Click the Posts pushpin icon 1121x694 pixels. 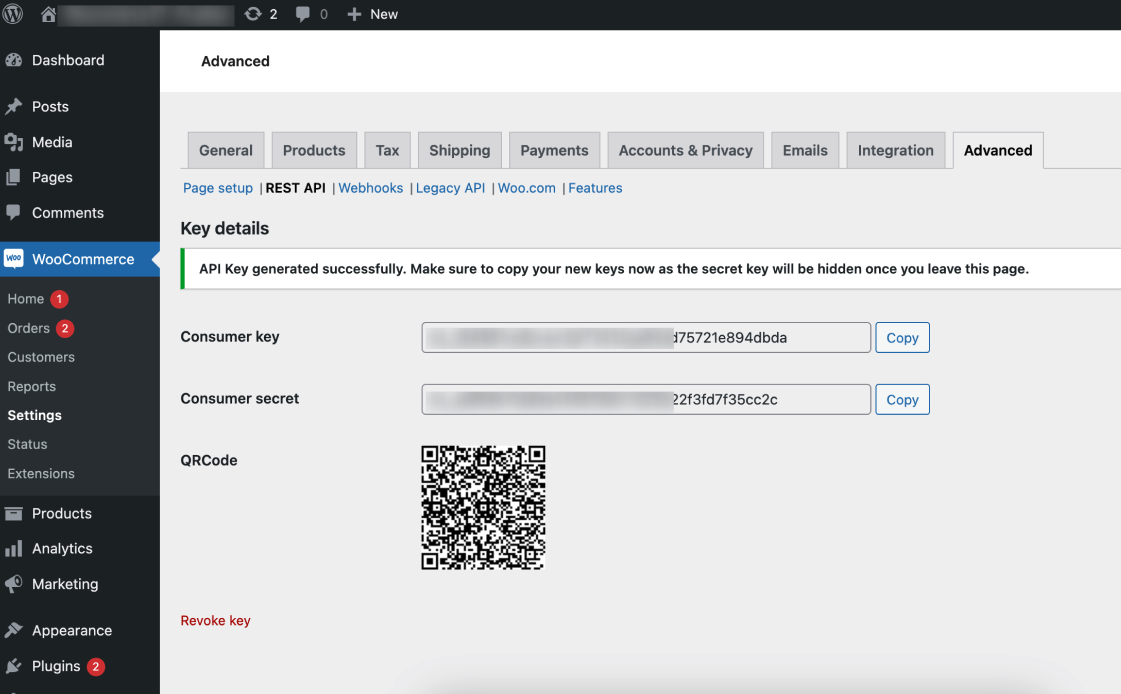coord(14,106)
